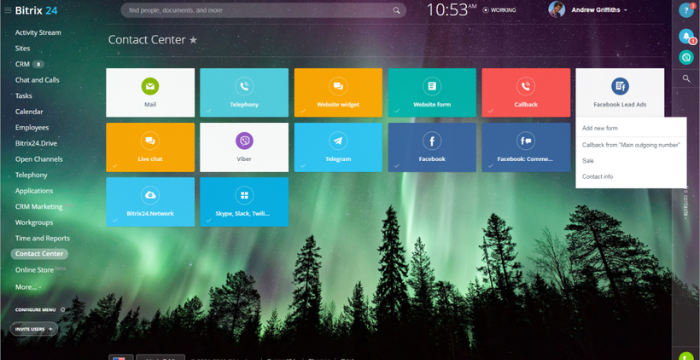Open the notifications bell icon
This screenshot has width=700, height=360.
tap(686, 36)
